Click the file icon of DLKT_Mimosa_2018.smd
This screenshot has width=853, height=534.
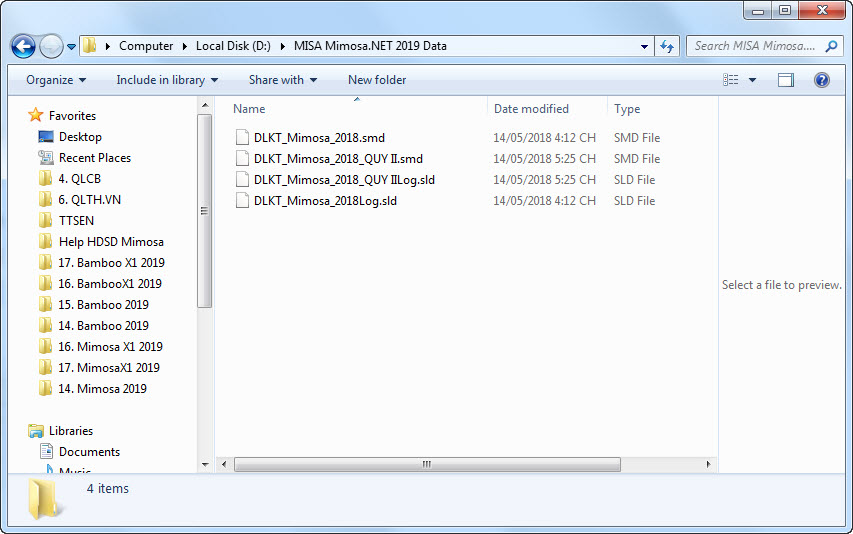click(x=242, y=138)
